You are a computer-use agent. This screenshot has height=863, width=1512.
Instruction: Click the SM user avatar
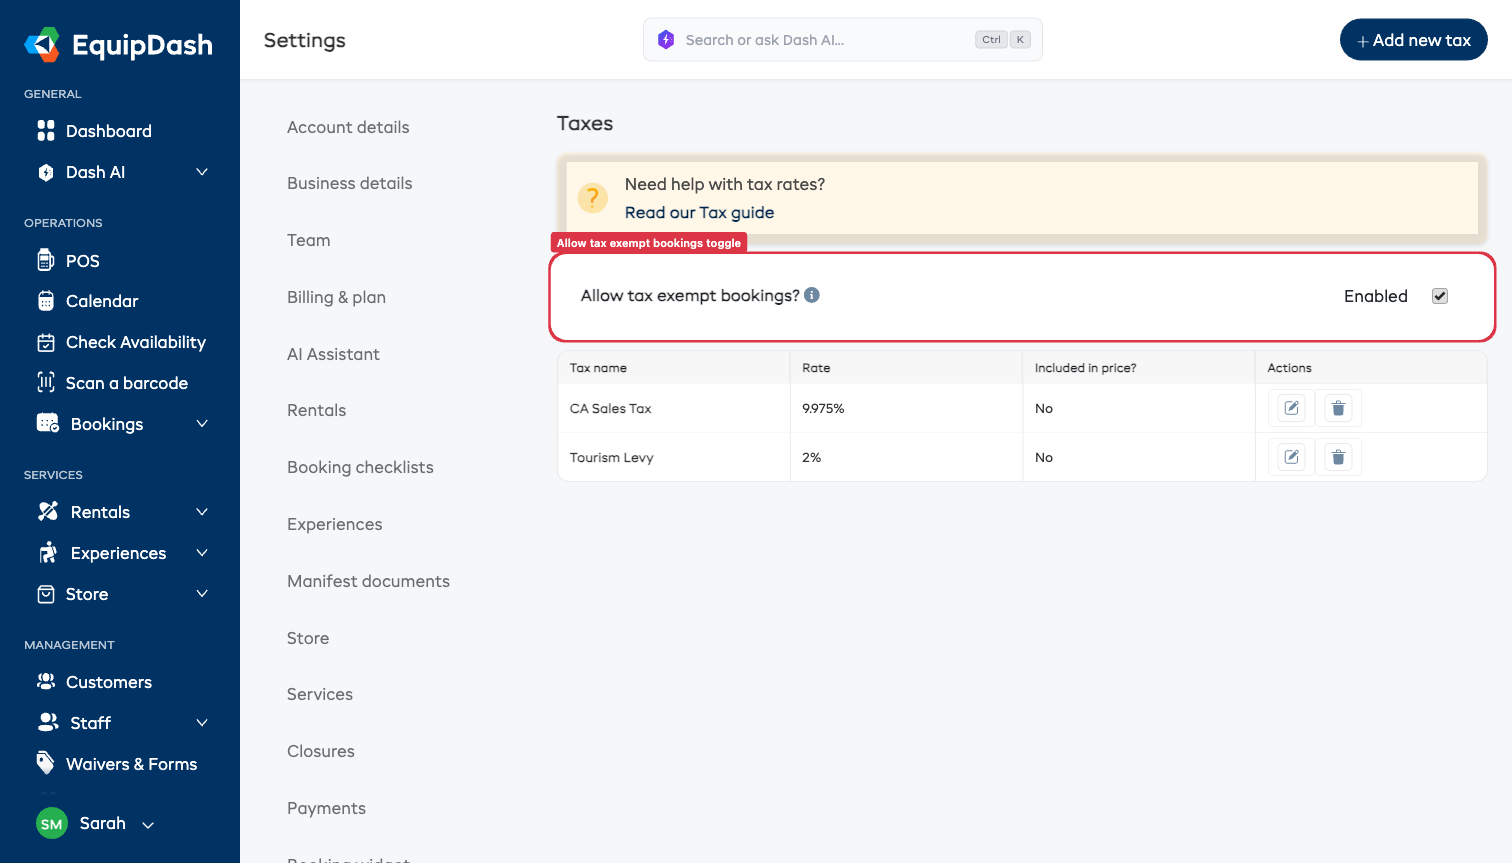pyautogui.click(x=52, y=824)
